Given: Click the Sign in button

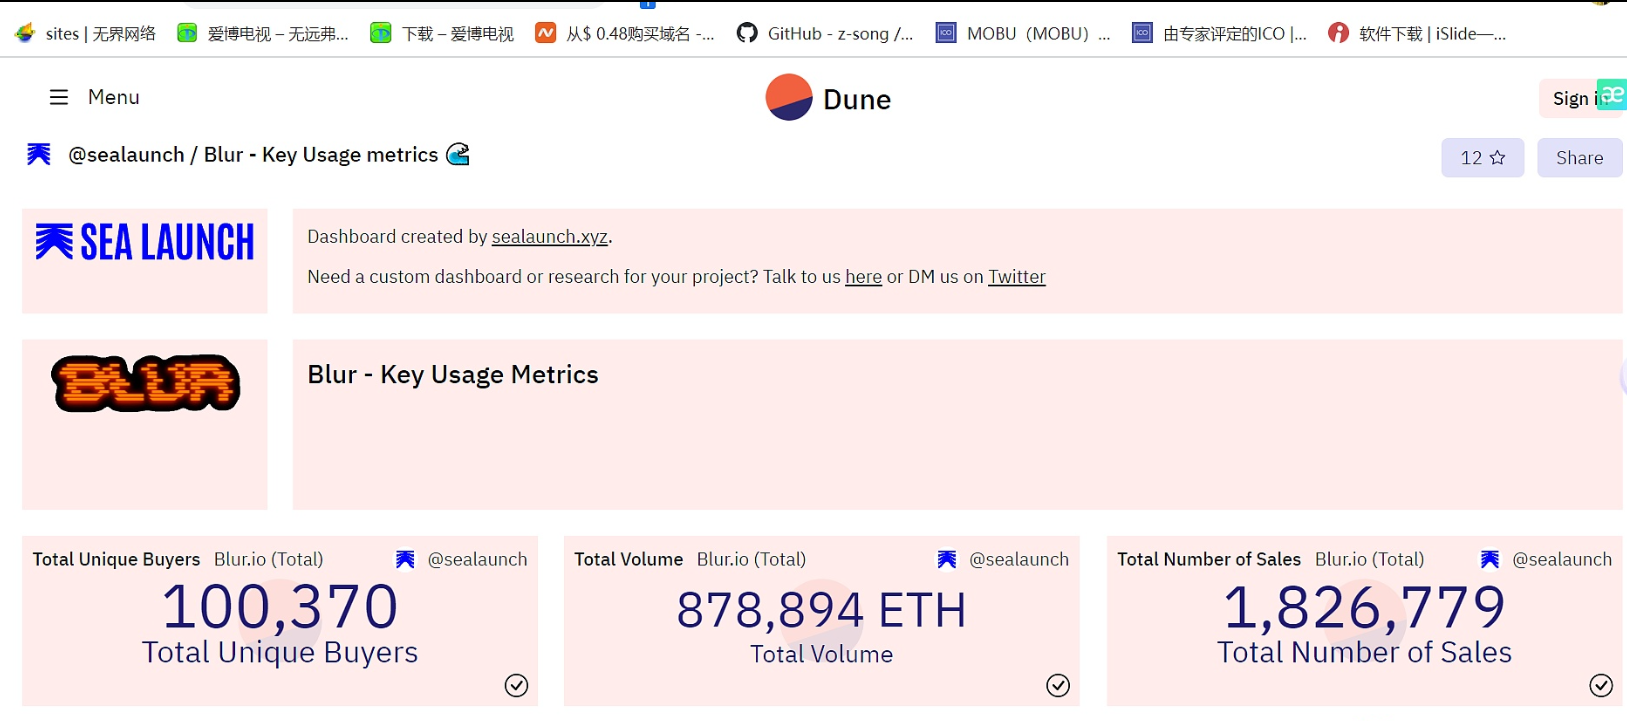Looking at the screenshot, I should tap(1573, 98).
